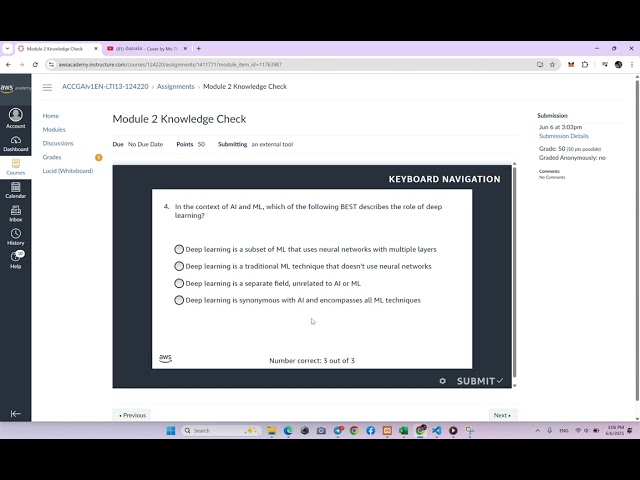Viewport: 640px width, 480px height.
Task: Click the page vertical scrollbar
Action: click(x=637, y=241)
